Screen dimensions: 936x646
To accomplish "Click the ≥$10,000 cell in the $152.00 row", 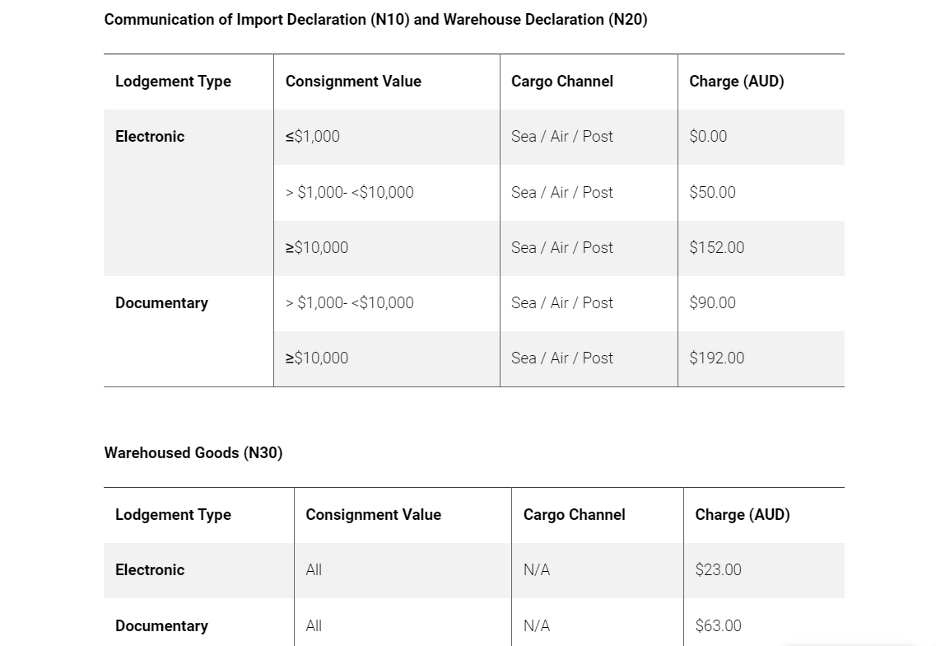I will click(x=317, y=248).
